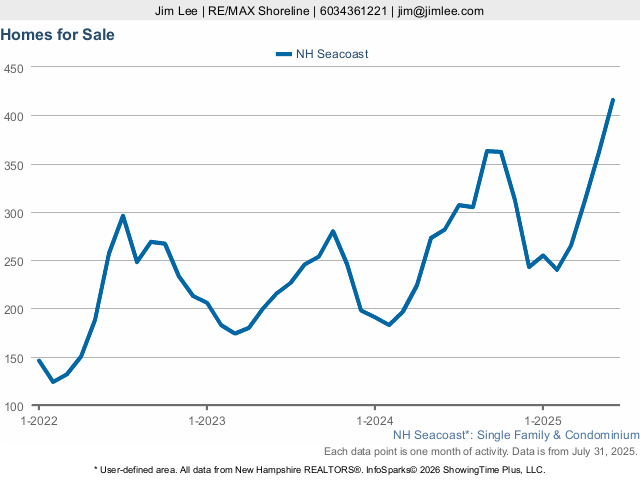Image resolution: width=640 pixels, height=480 pixels.
Task: Toggle the NH Seacoast legend label
Action: [x=332, y=54]
